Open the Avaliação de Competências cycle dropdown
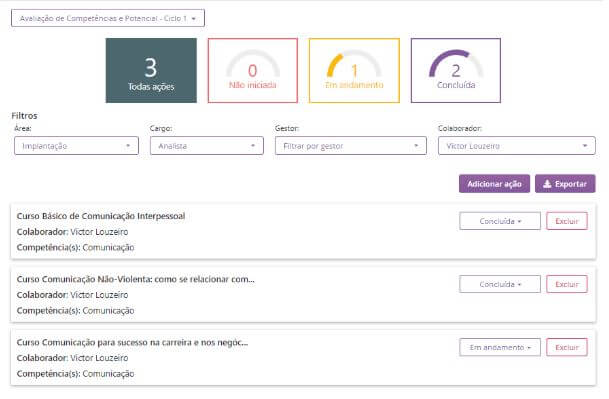Screen dimensions: 609x399 tap(108, 18)
